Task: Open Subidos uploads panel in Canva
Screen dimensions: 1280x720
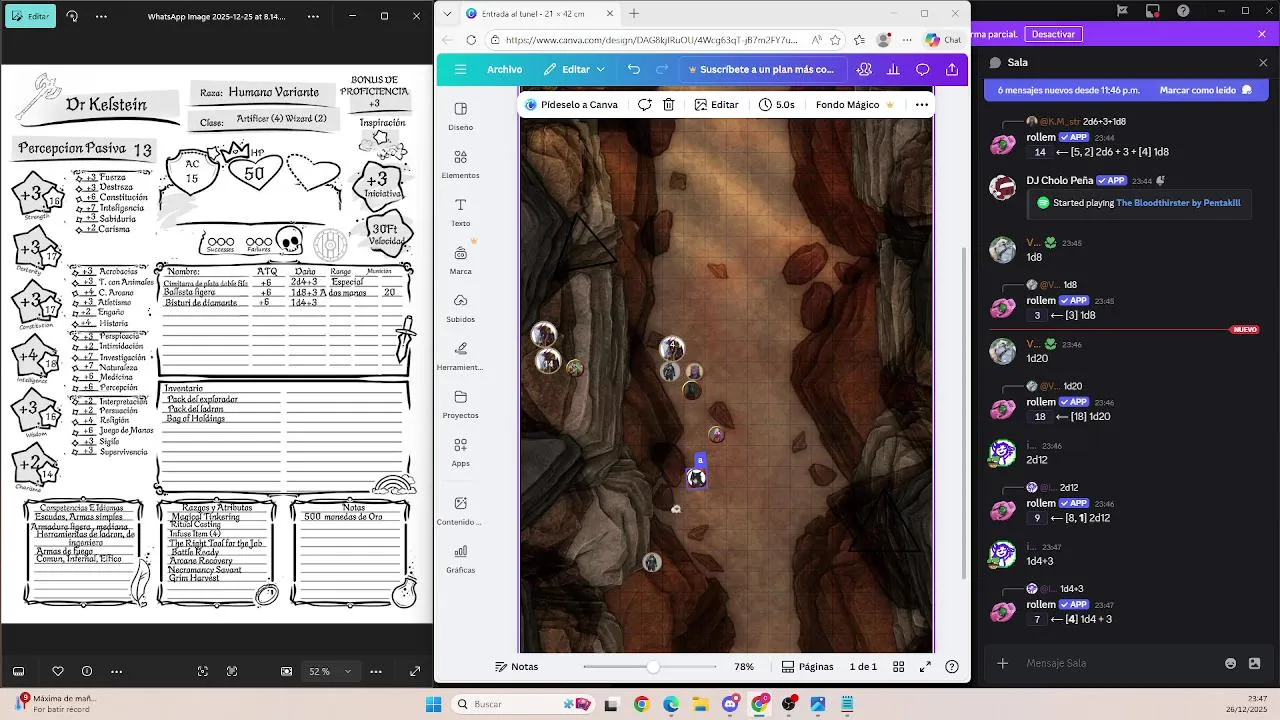Action: [x=460, y=308]
